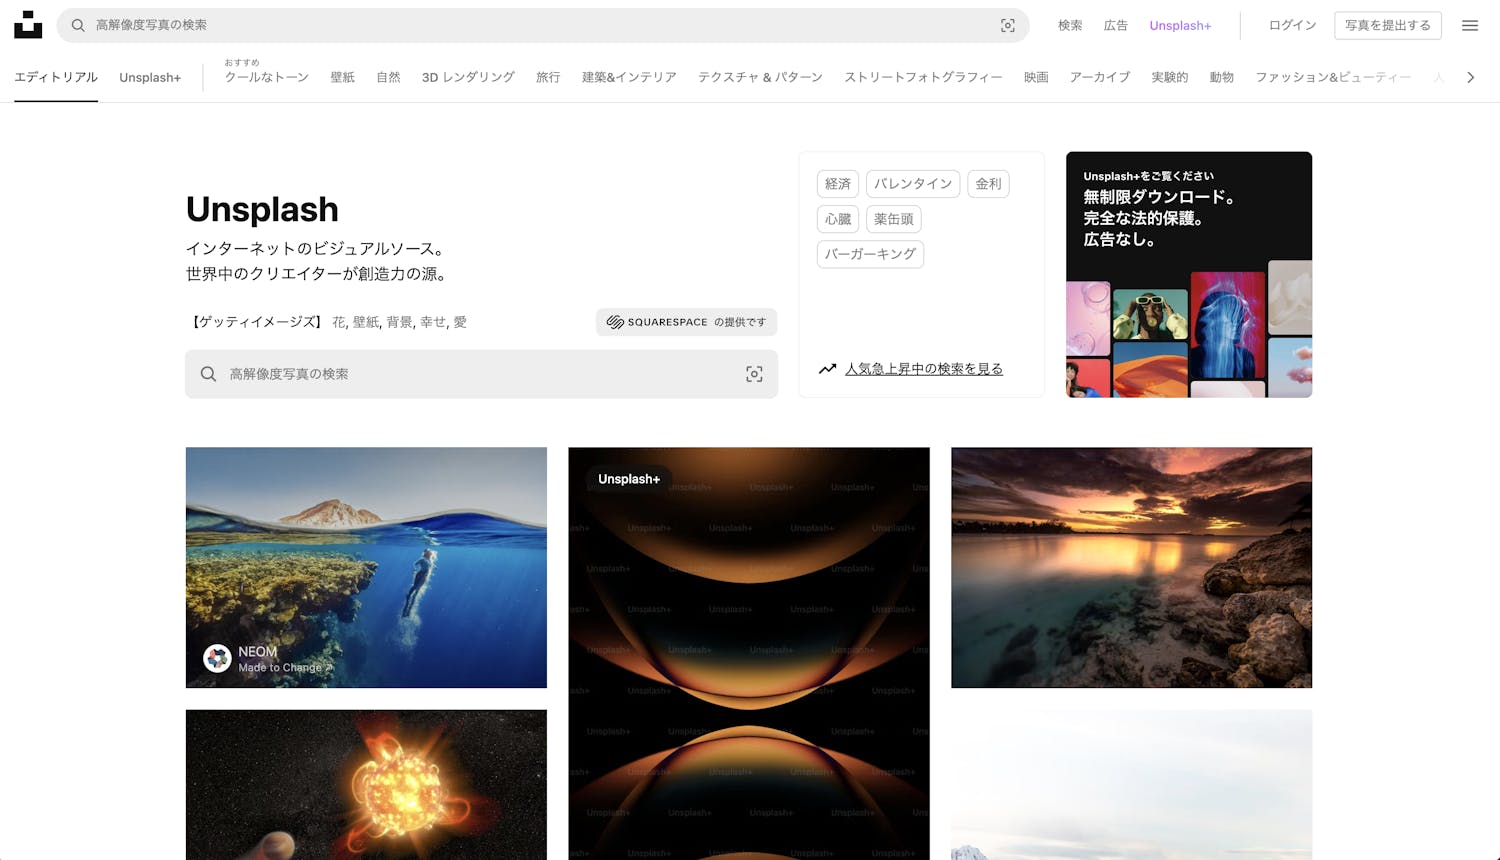The width and height of the screenshot is (1500, 860).
Task: Select the バレンタイン trending tag
Action: pyautogui.click(x=912, y=184)
